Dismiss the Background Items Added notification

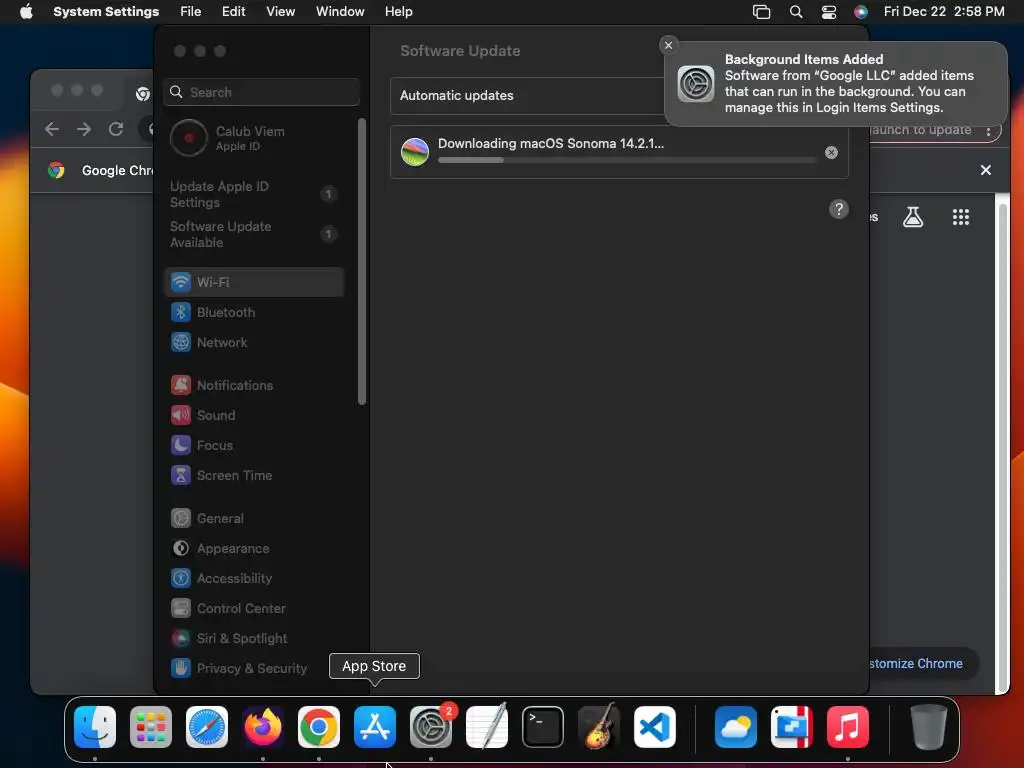668,45
